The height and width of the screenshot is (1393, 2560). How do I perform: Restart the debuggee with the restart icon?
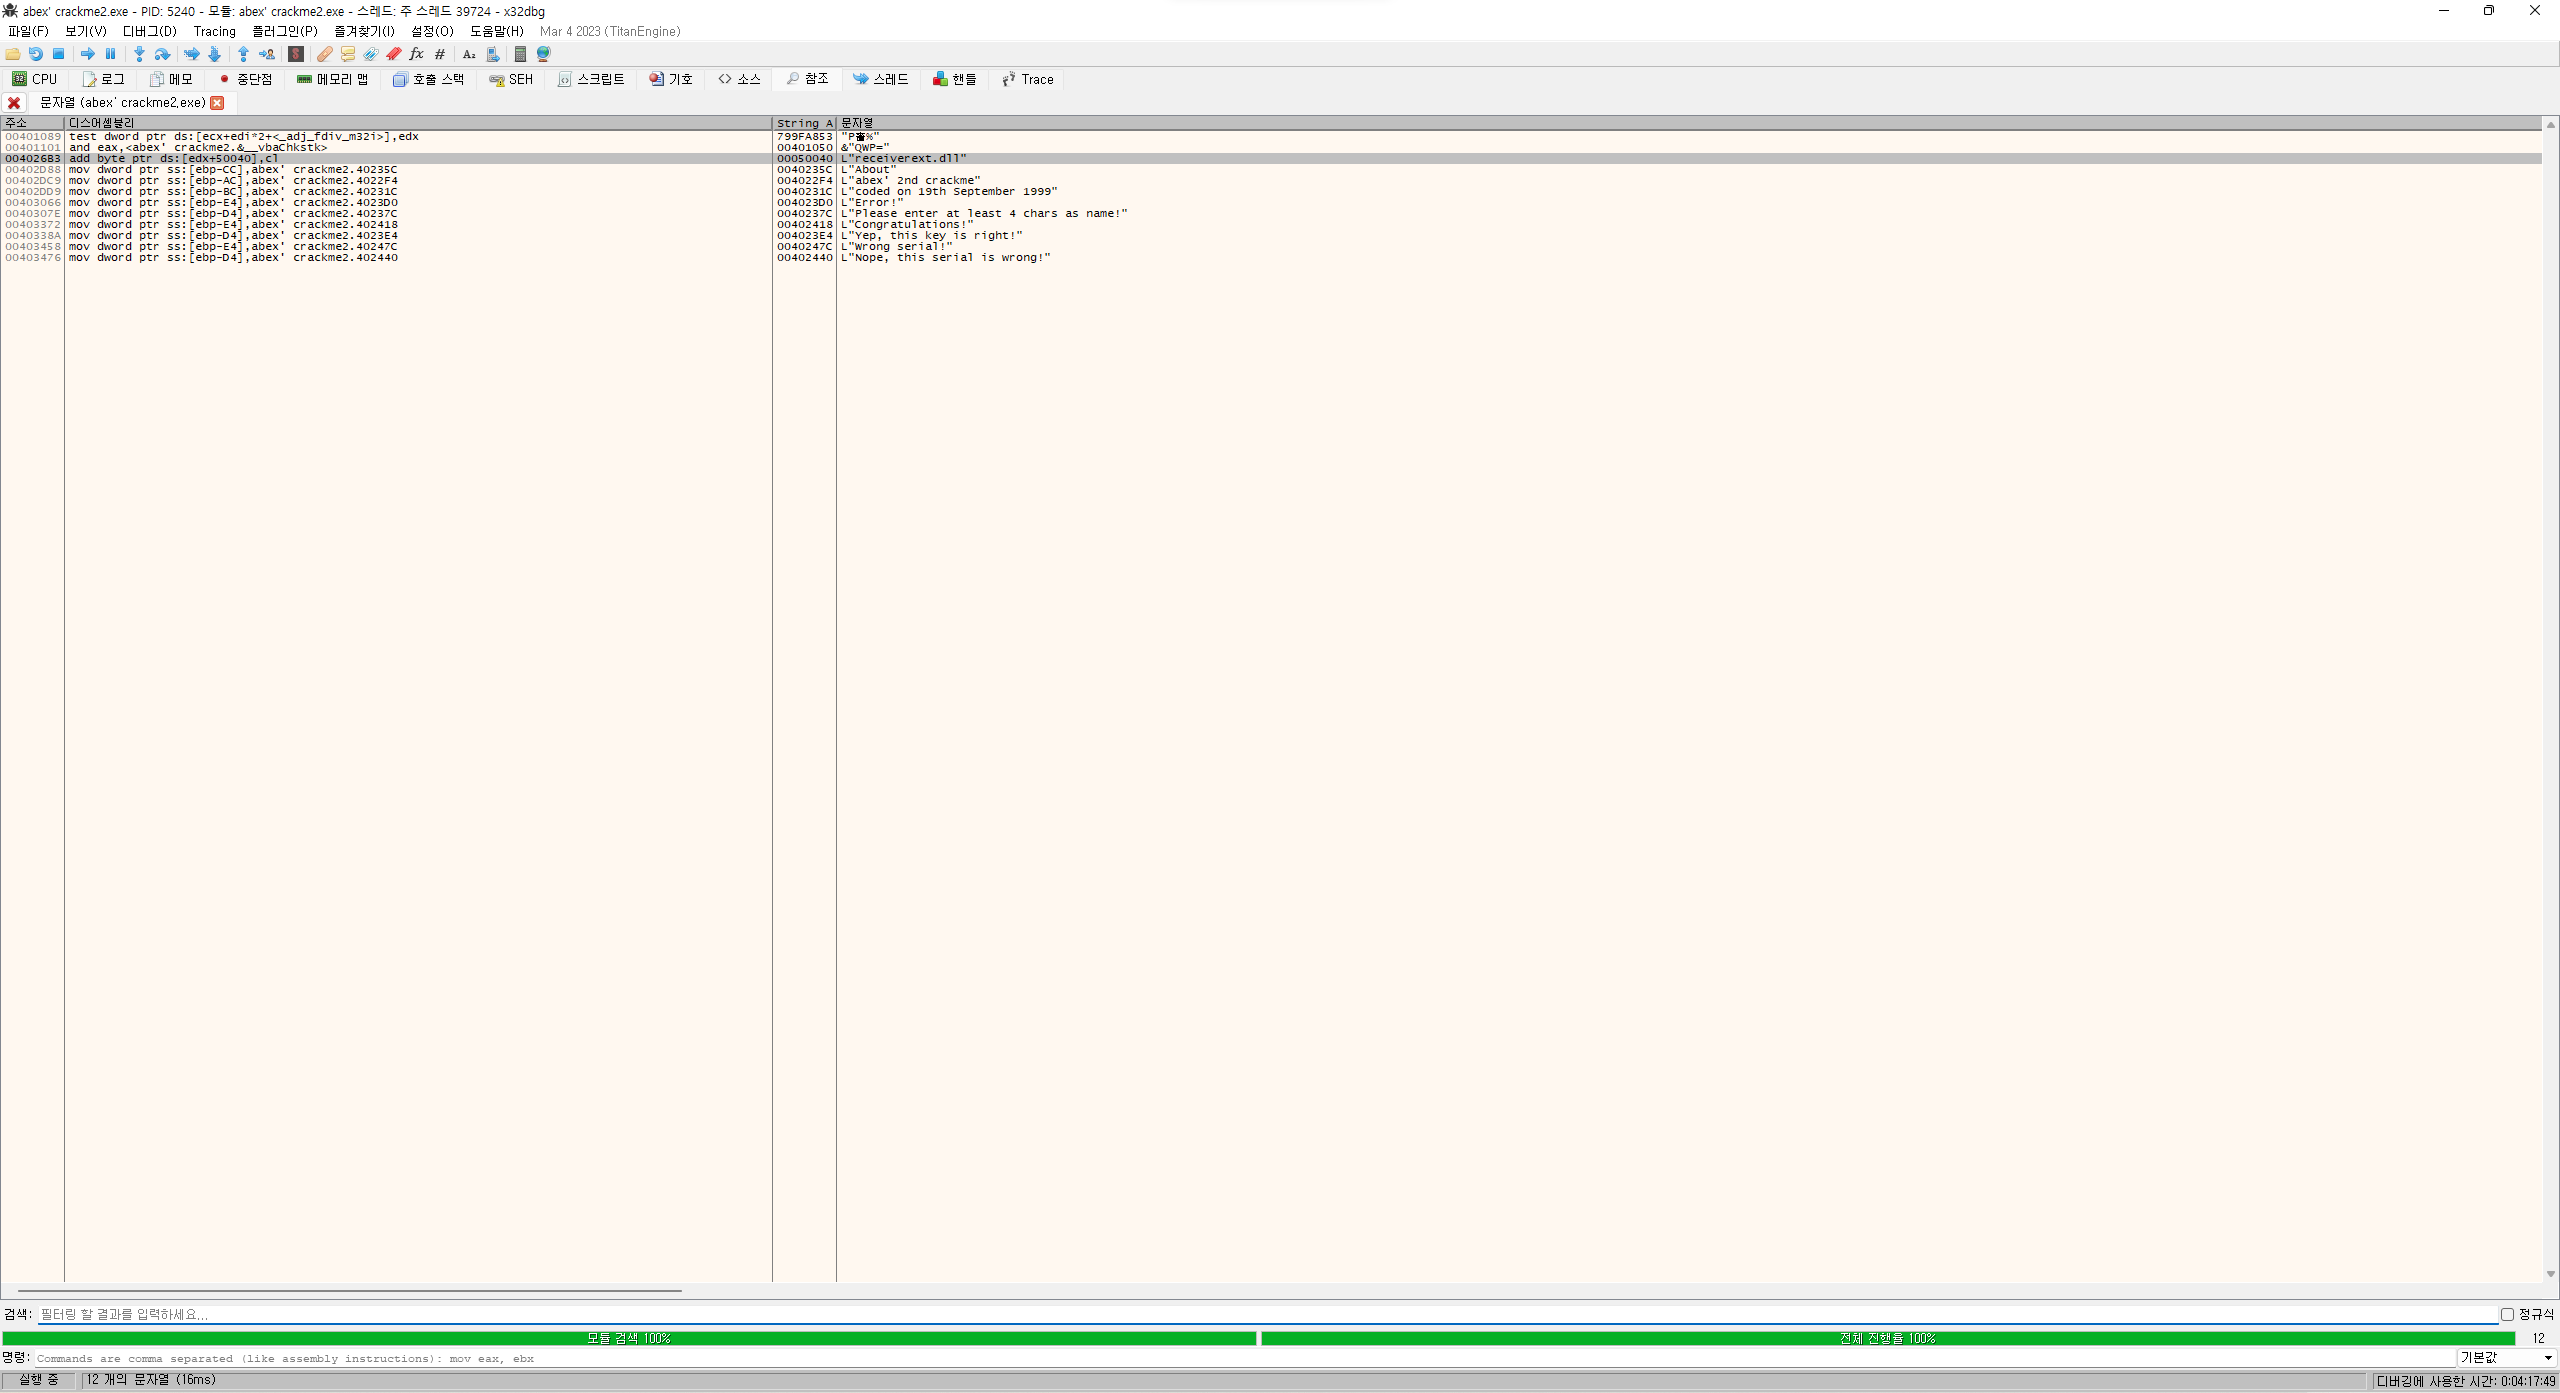(x=36, y=54)
